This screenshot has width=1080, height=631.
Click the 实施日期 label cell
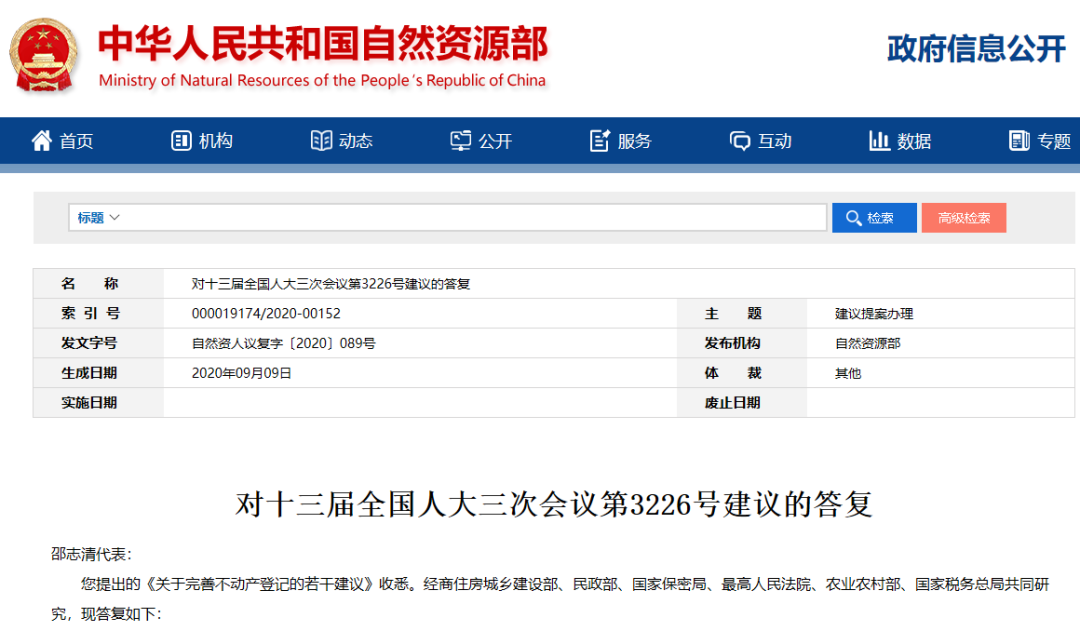pyautogui.click(x=98, y=402)
